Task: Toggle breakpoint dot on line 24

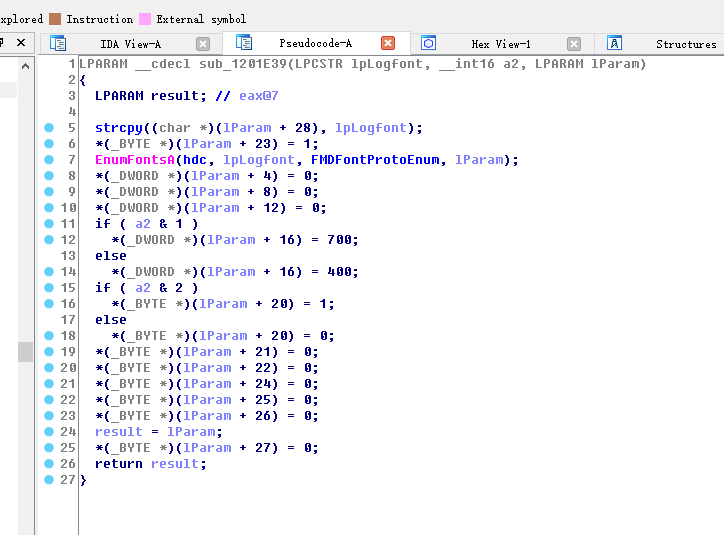Action: pyautogui.click(x=49, y=432)
